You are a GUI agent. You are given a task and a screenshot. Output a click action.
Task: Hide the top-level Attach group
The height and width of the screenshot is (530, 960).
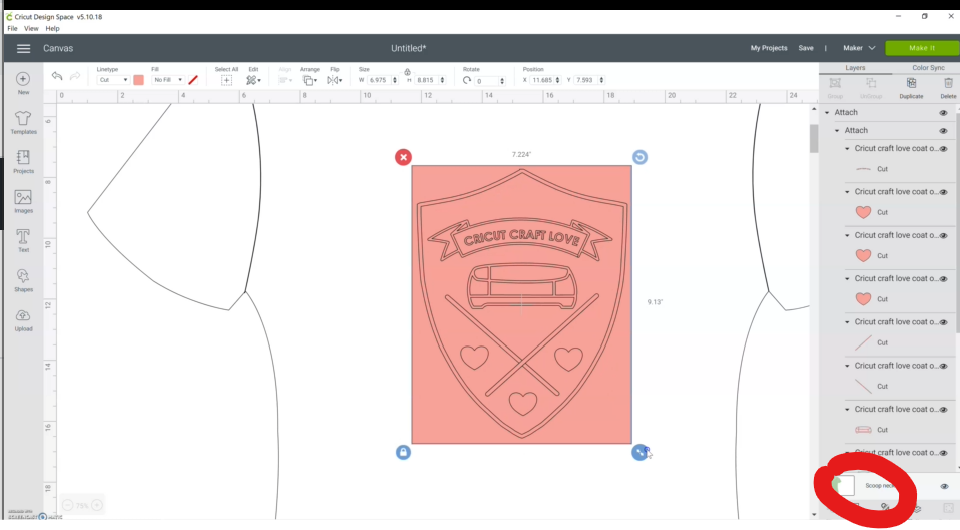click(x=943, y=113)
